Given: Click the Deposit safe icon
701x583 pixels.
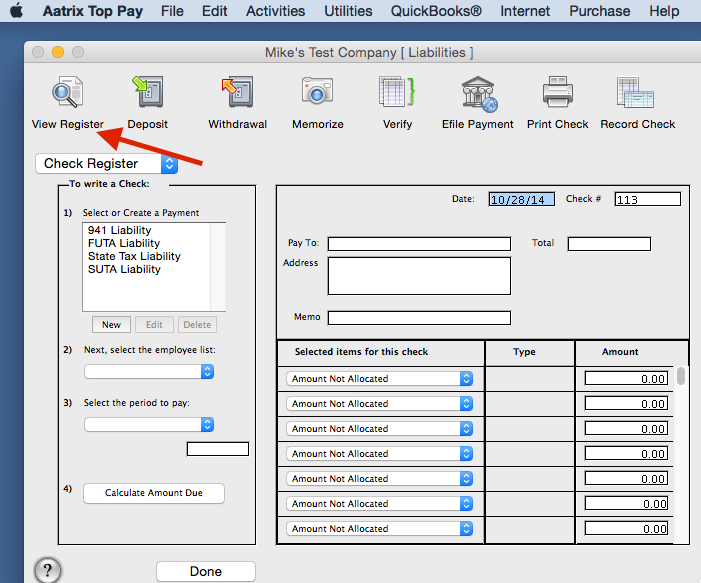Looking at the screenshot, I should coord(148,92).
